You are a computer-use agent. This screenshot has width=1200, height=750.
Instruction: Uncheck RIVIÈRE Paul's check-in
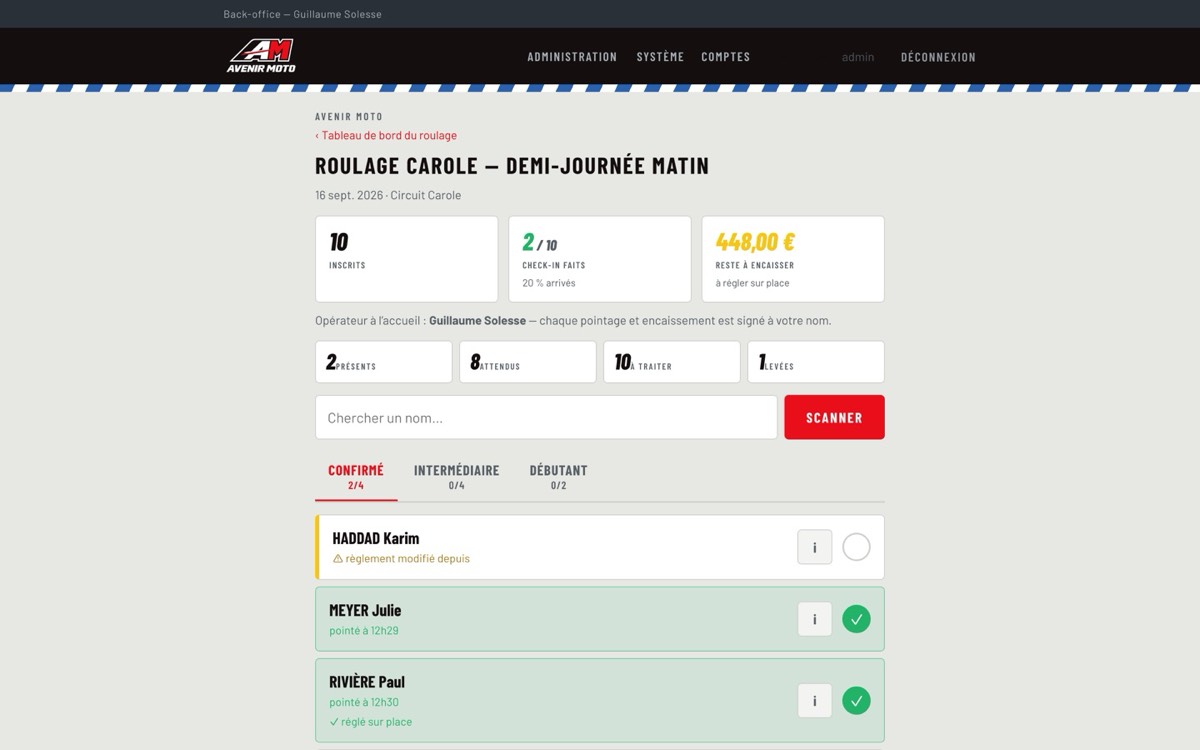[856, 700]
